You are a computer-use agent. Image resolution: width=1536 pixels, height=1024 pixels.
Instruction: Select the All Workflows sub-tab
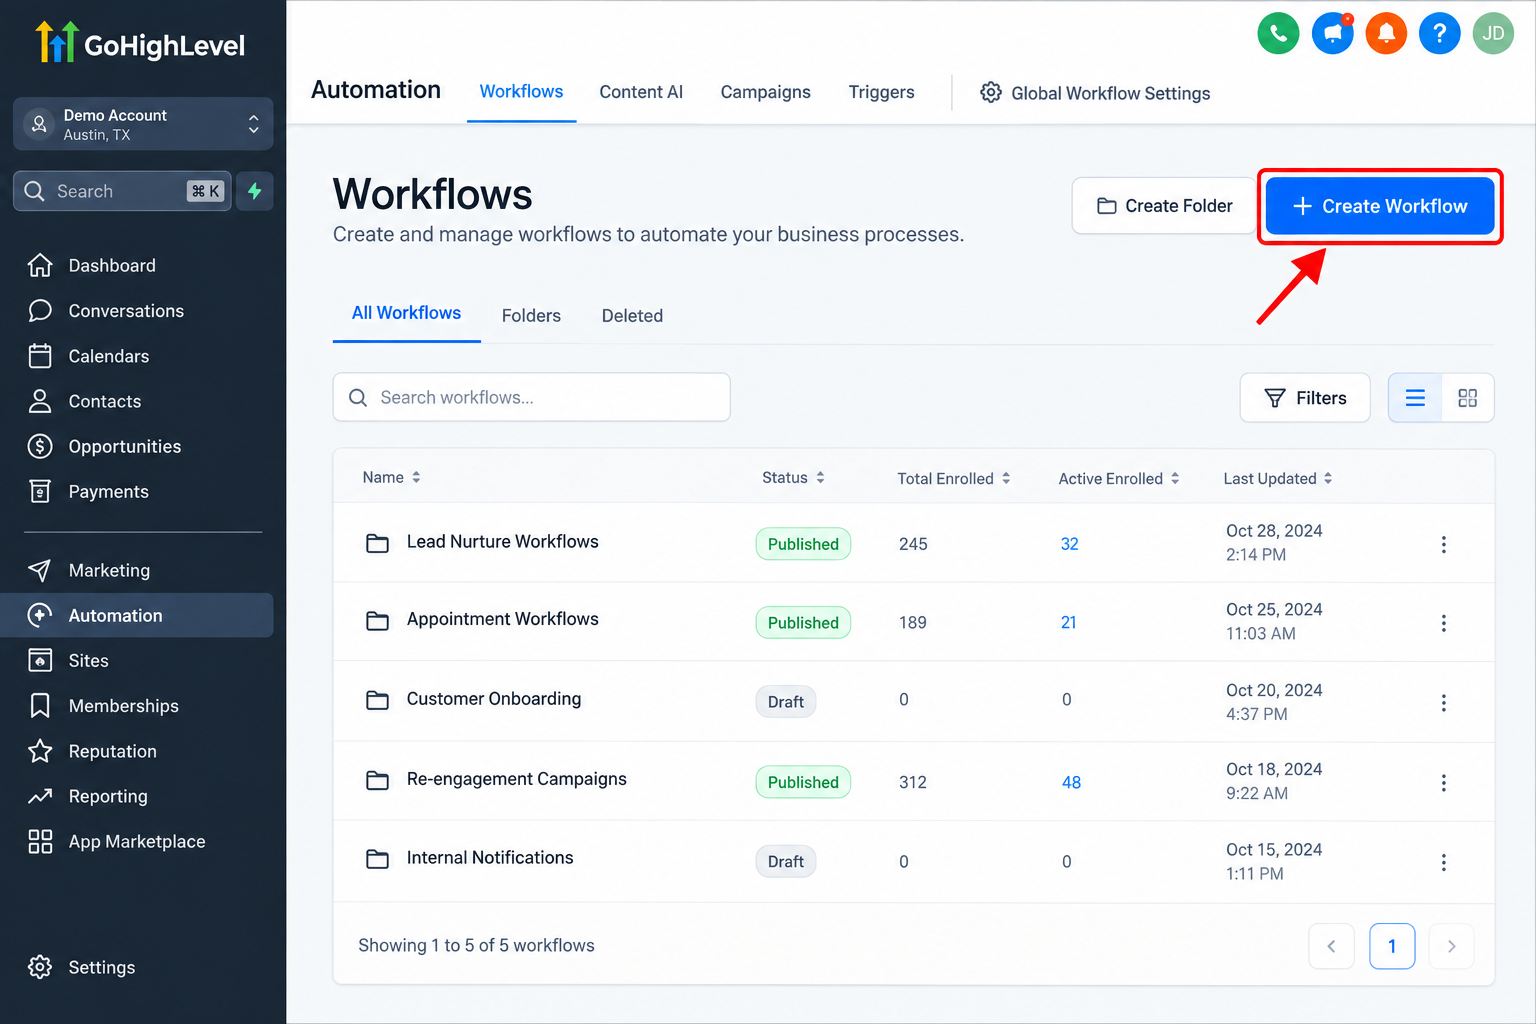click(x=406, y=314)
